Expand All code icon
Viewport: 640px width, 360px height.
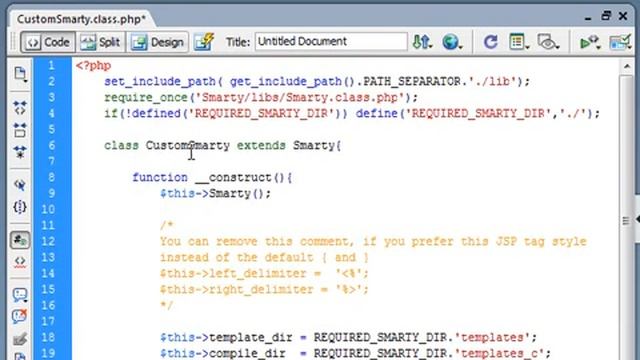(x=20, y=152)
